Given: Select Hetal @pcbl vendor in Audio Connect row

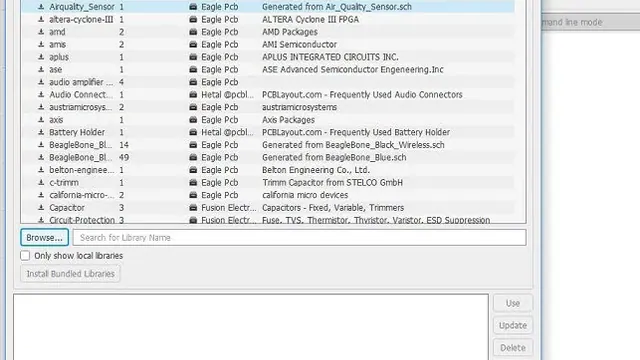Looking at the screenshot, I should 227,95.
